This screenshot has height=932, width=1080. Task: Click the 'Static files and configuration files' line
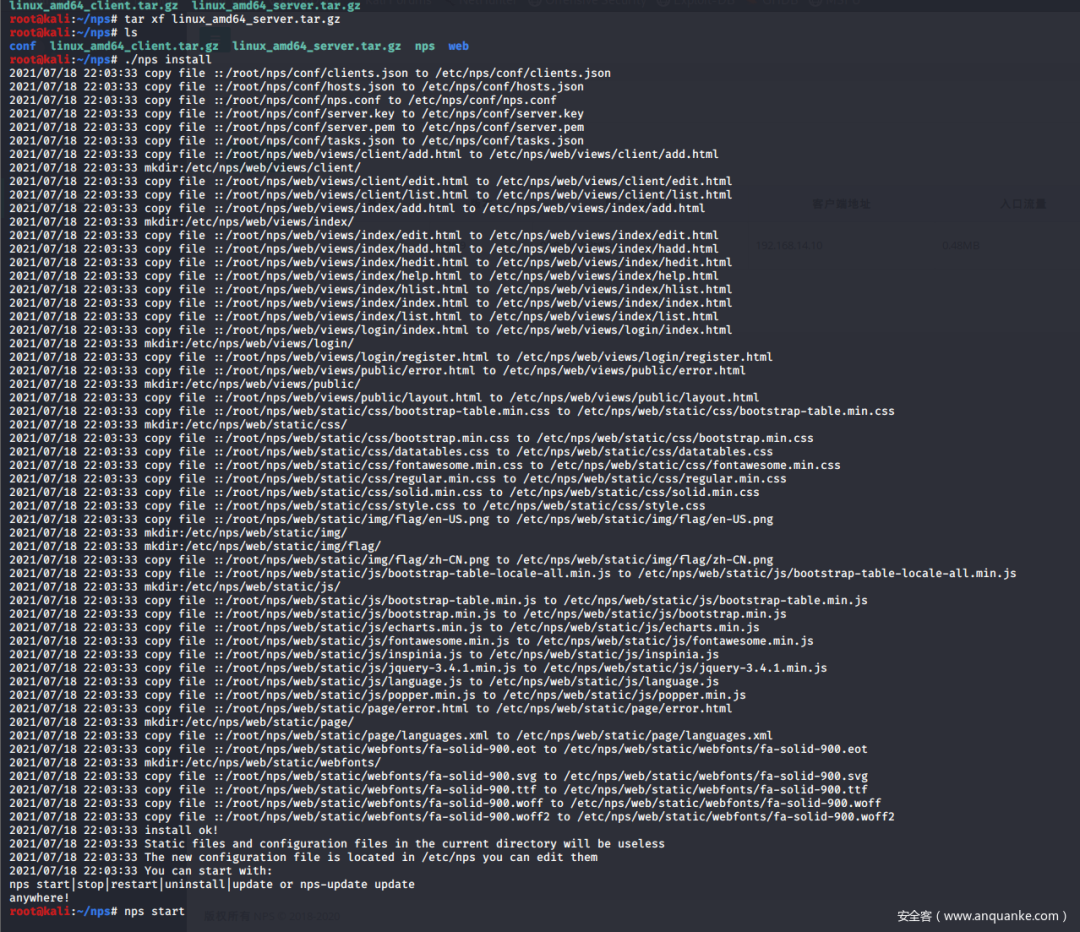(337, 844)
